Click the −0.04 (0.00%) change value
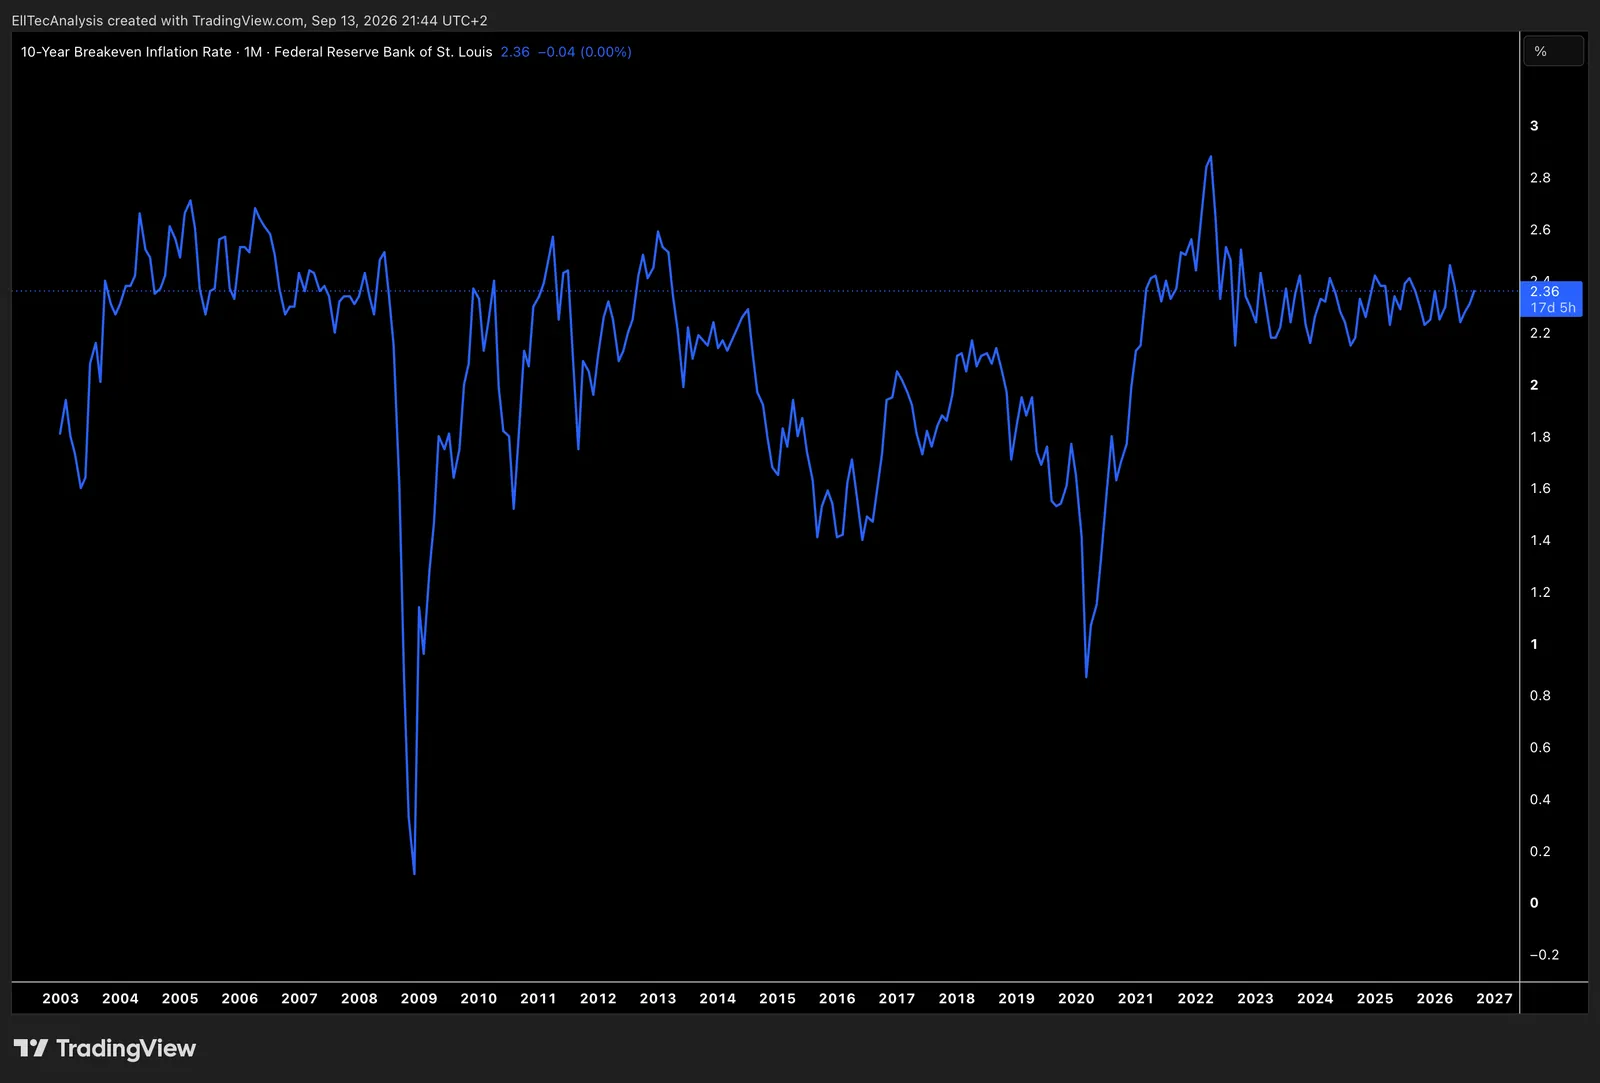The width and height of the screenshot is (1600, 1083). [585, 52]
